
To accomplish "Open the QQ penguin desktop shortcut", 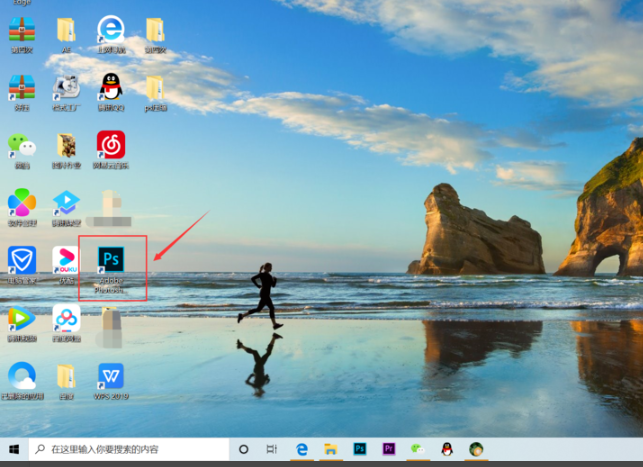I will pos(111,86).
